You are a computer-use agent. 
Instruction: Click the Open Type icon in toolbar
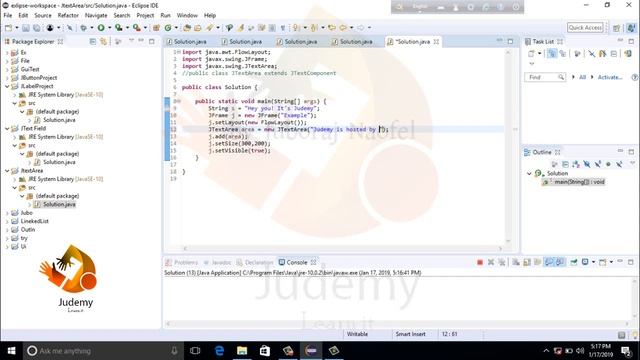187,28
